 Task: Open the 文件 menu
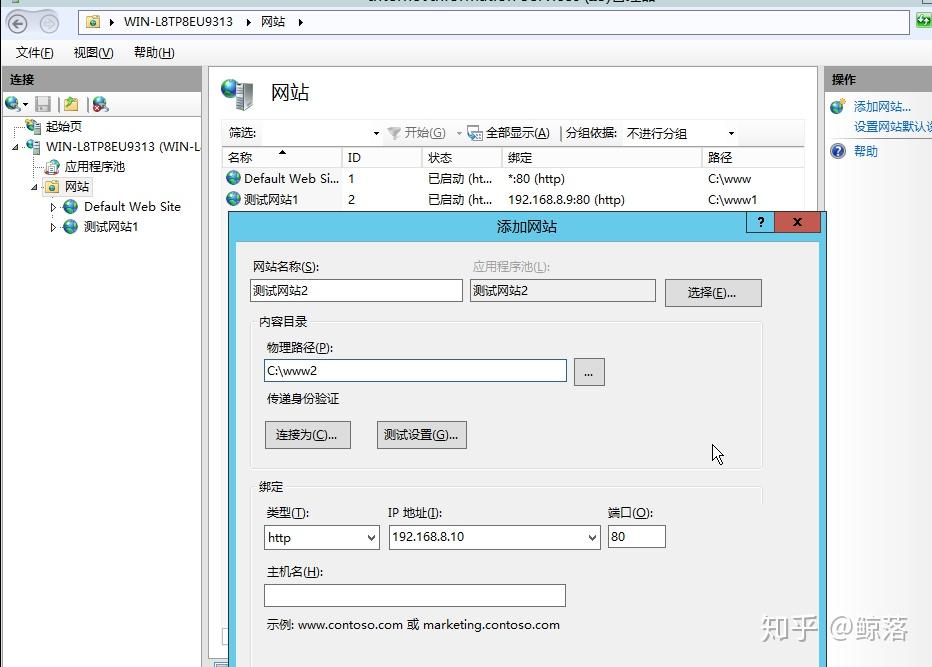(33, 52)
